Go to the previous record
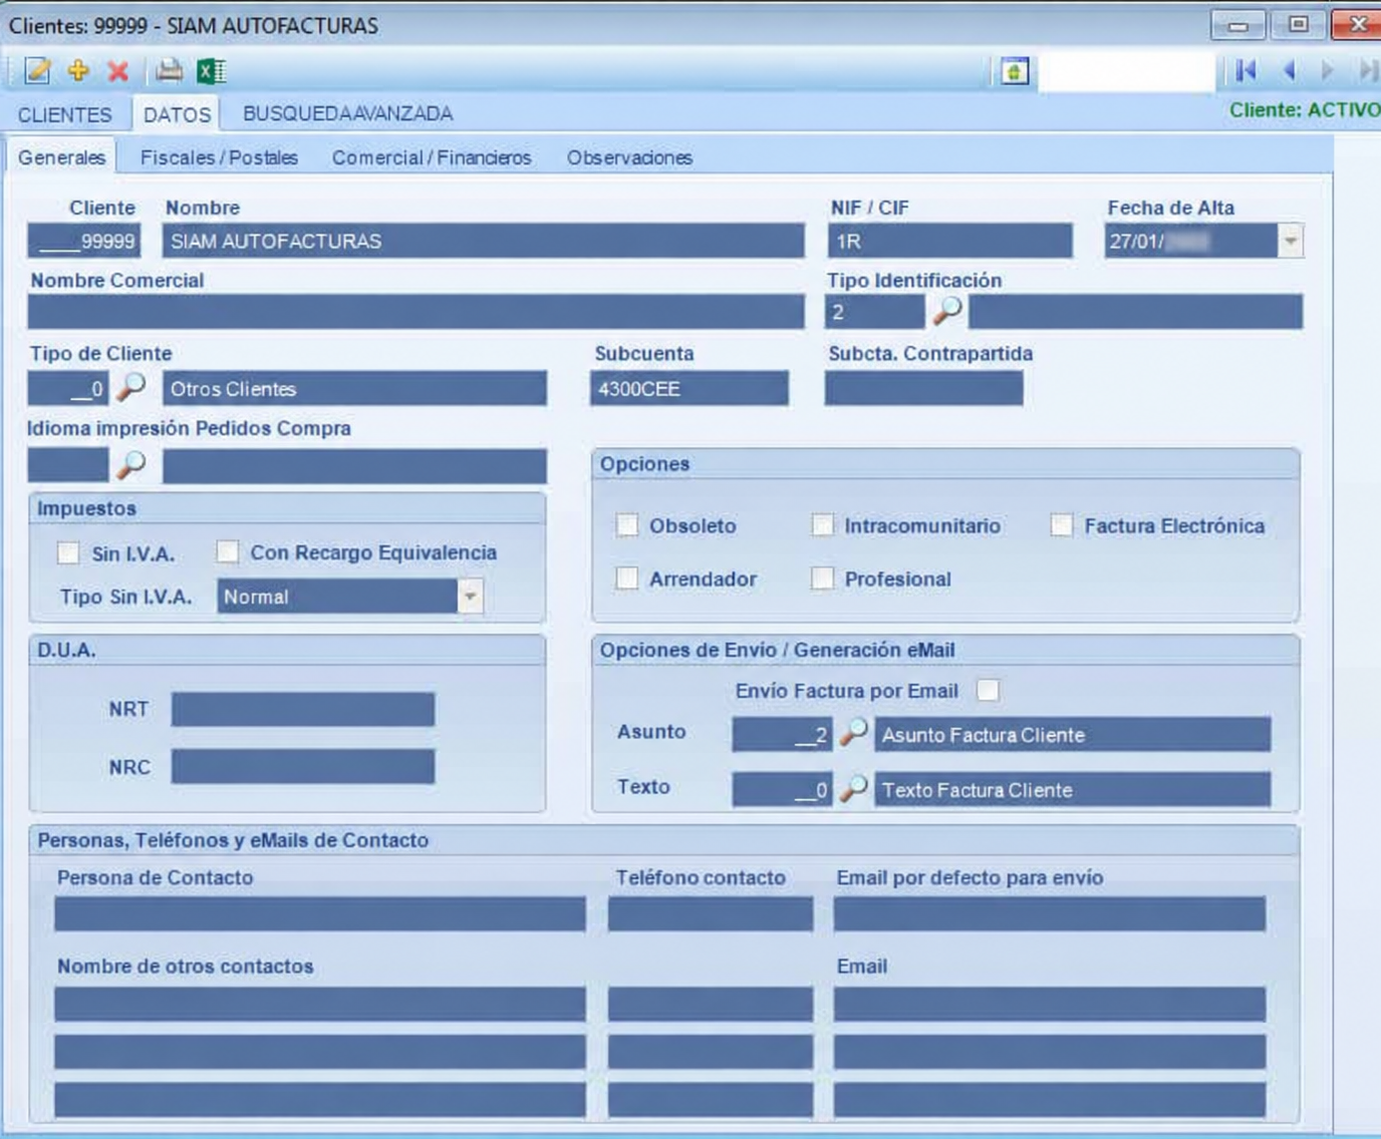This screenshot has width=1381, height=1139. [1289, 70]
